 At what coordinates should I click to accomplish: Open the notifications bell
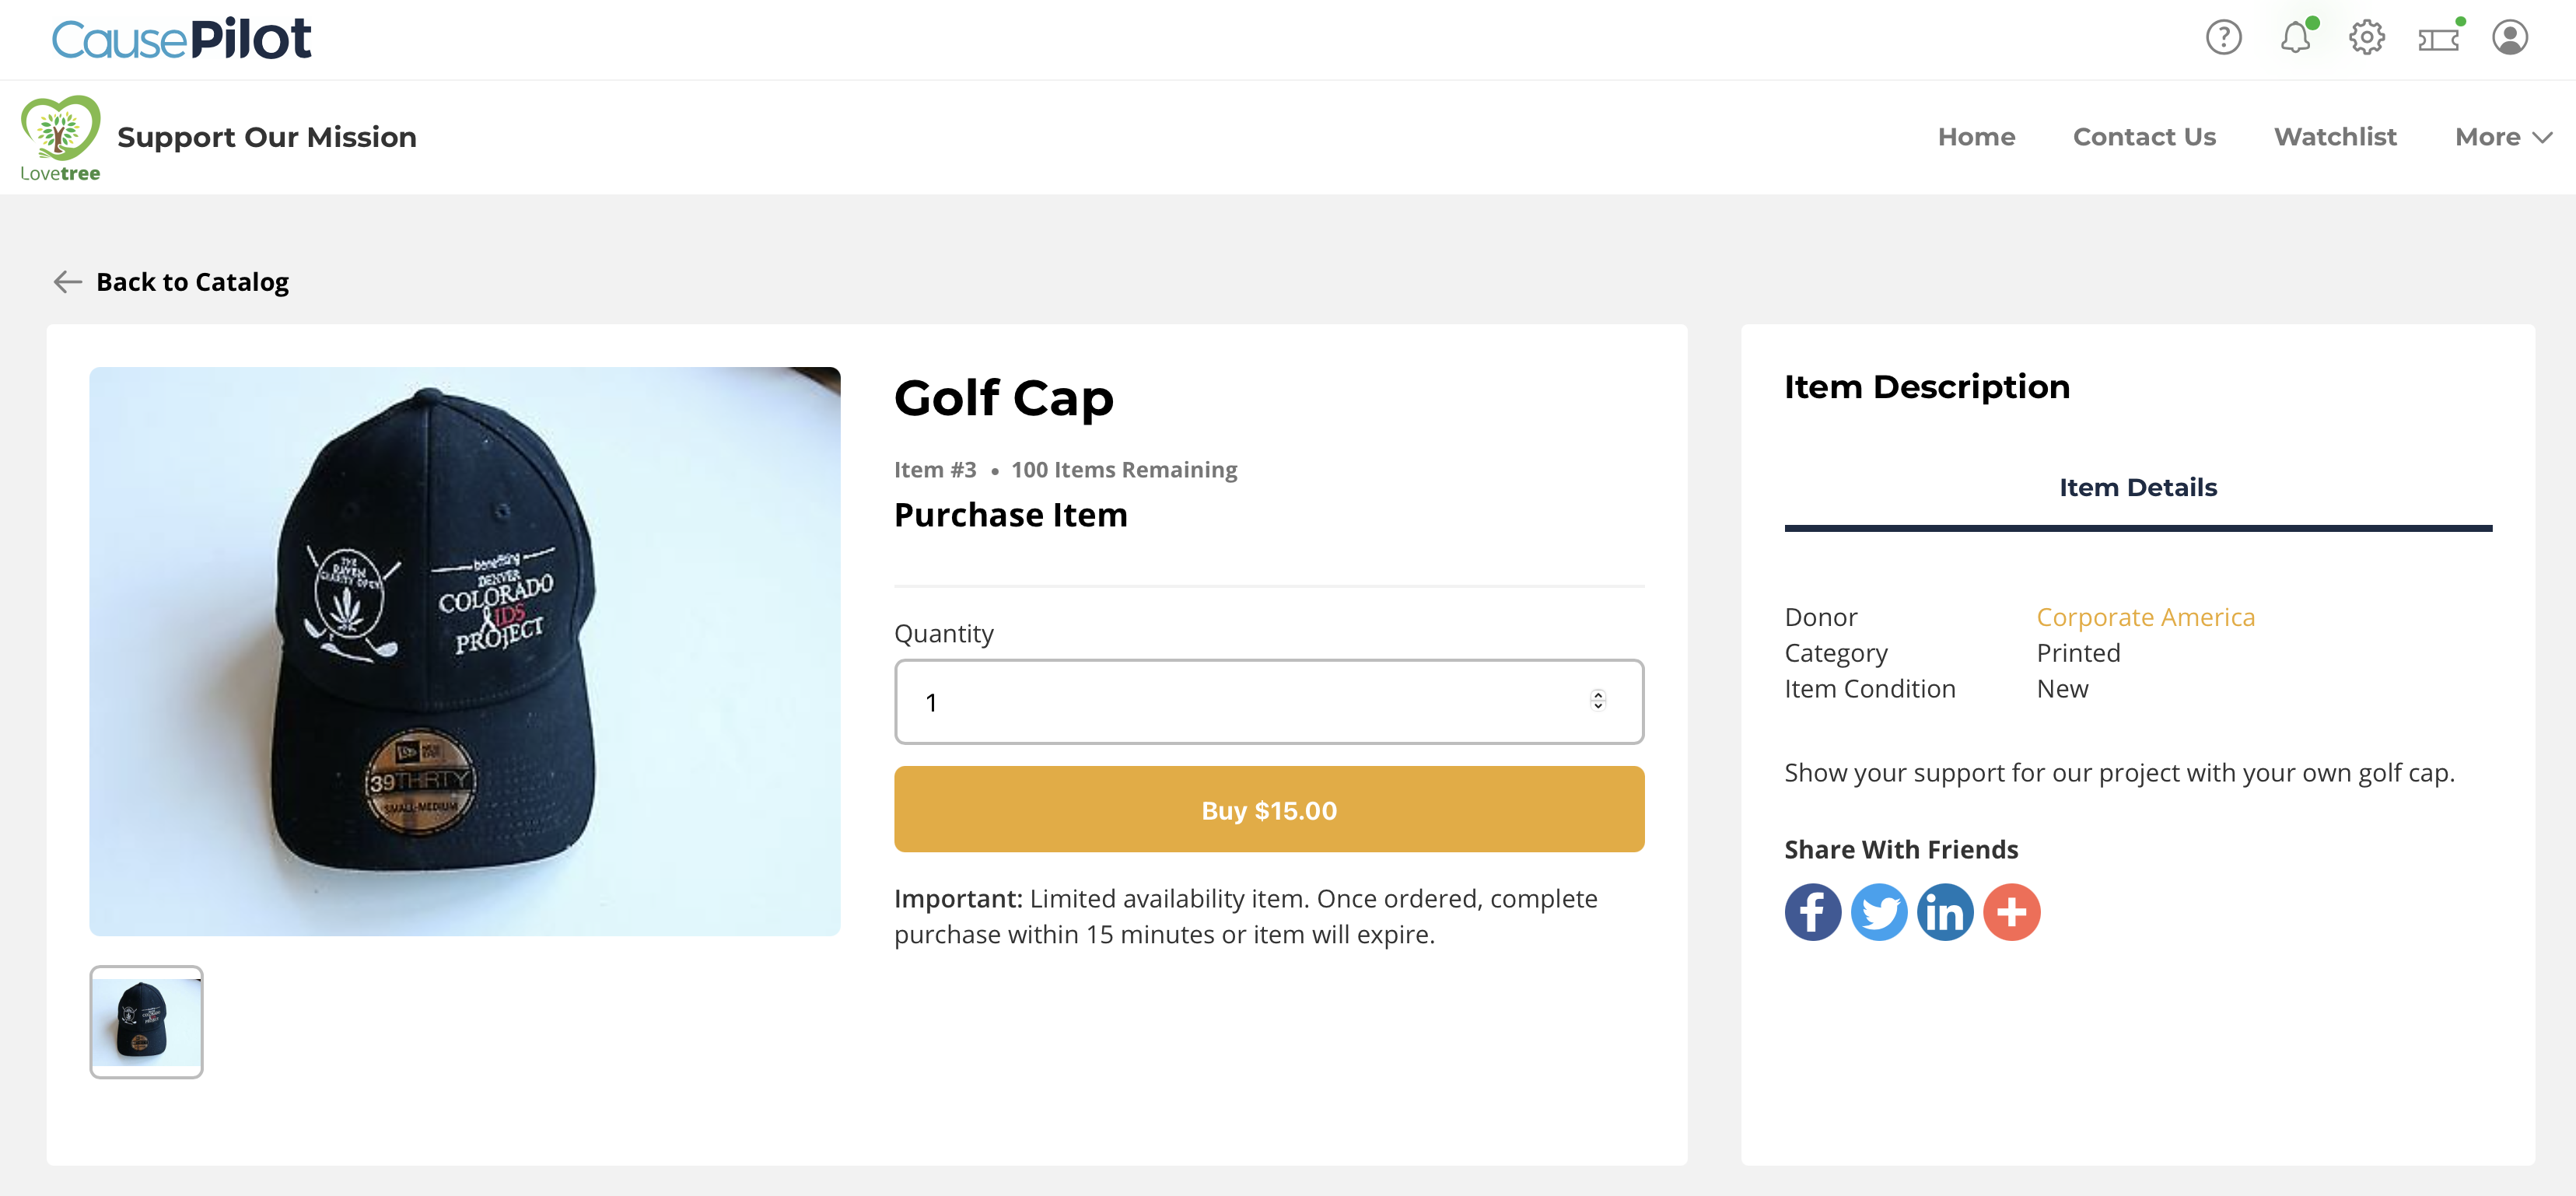2295,38
